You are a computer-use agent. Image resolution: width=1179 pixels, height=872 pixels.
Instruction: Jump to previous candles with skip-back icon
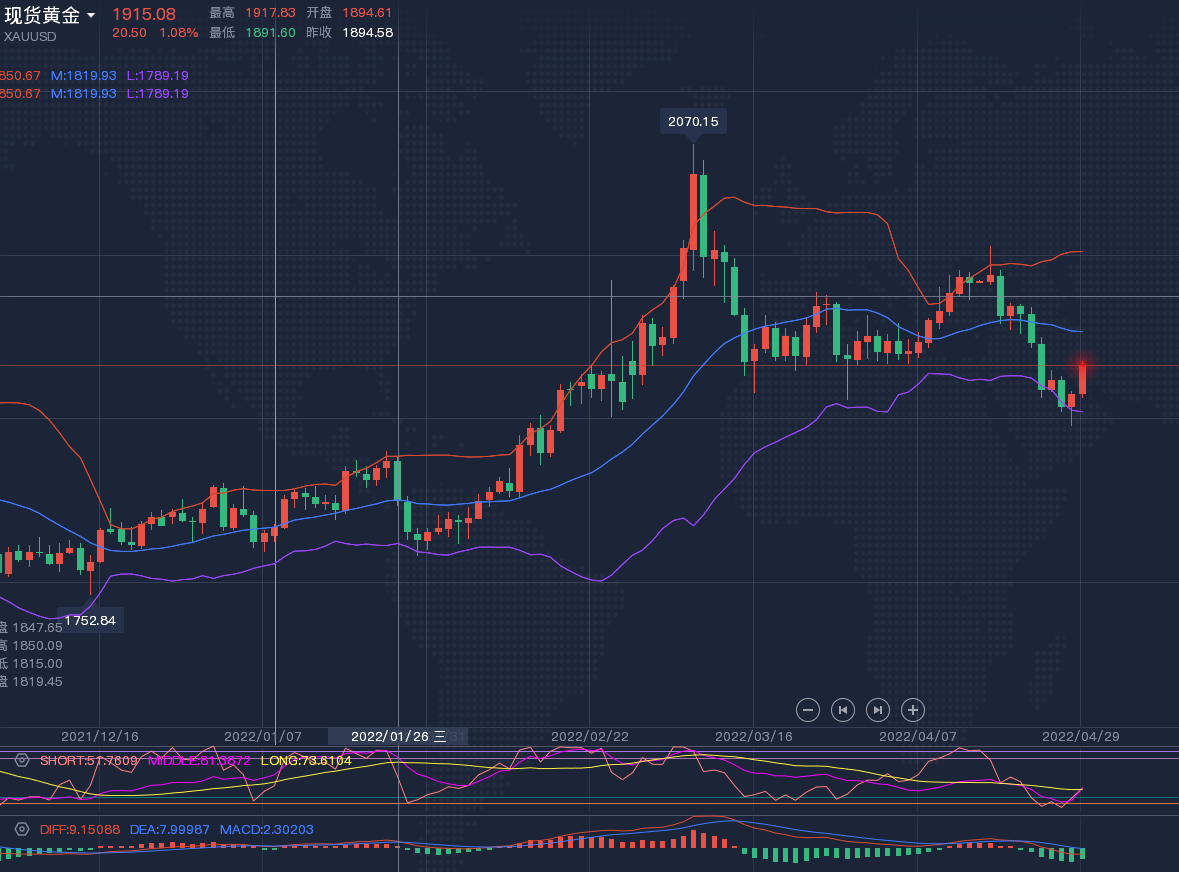click(843, 710)
